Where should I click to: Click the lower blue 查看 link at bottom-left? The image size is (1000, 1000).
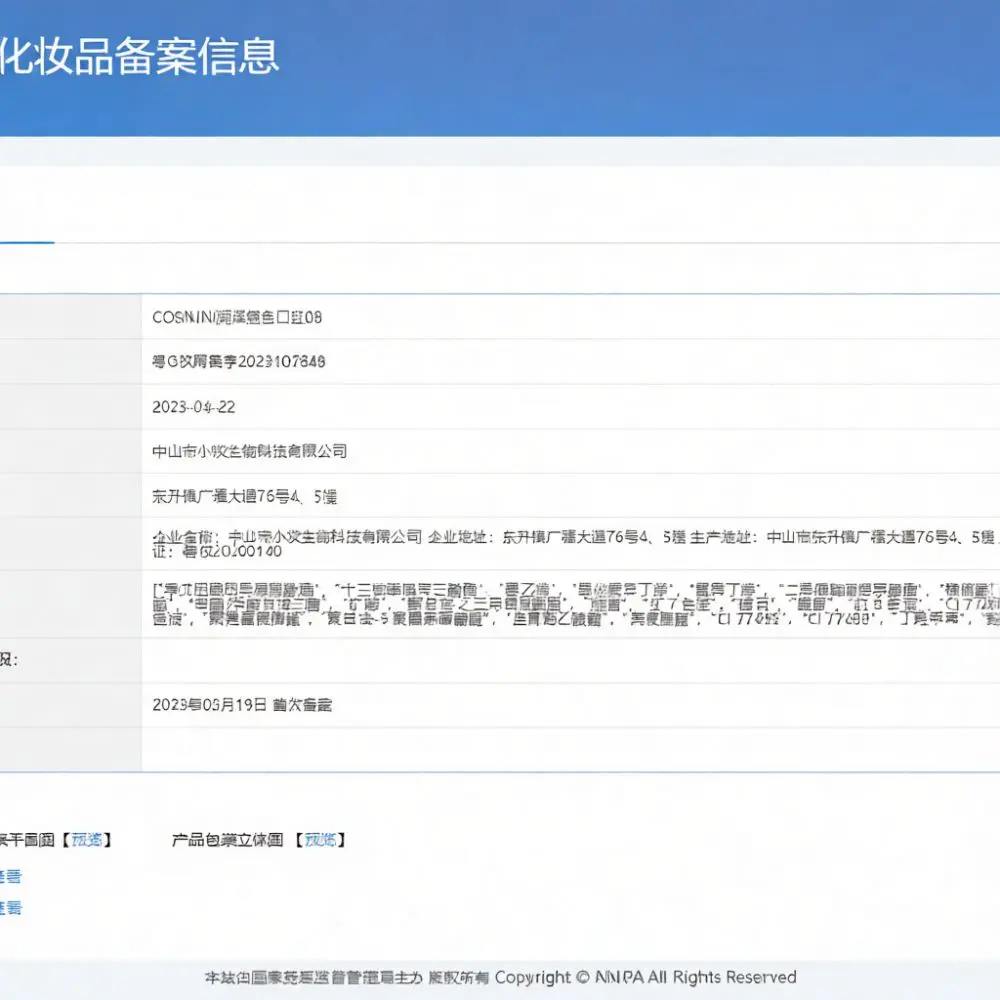10,907
